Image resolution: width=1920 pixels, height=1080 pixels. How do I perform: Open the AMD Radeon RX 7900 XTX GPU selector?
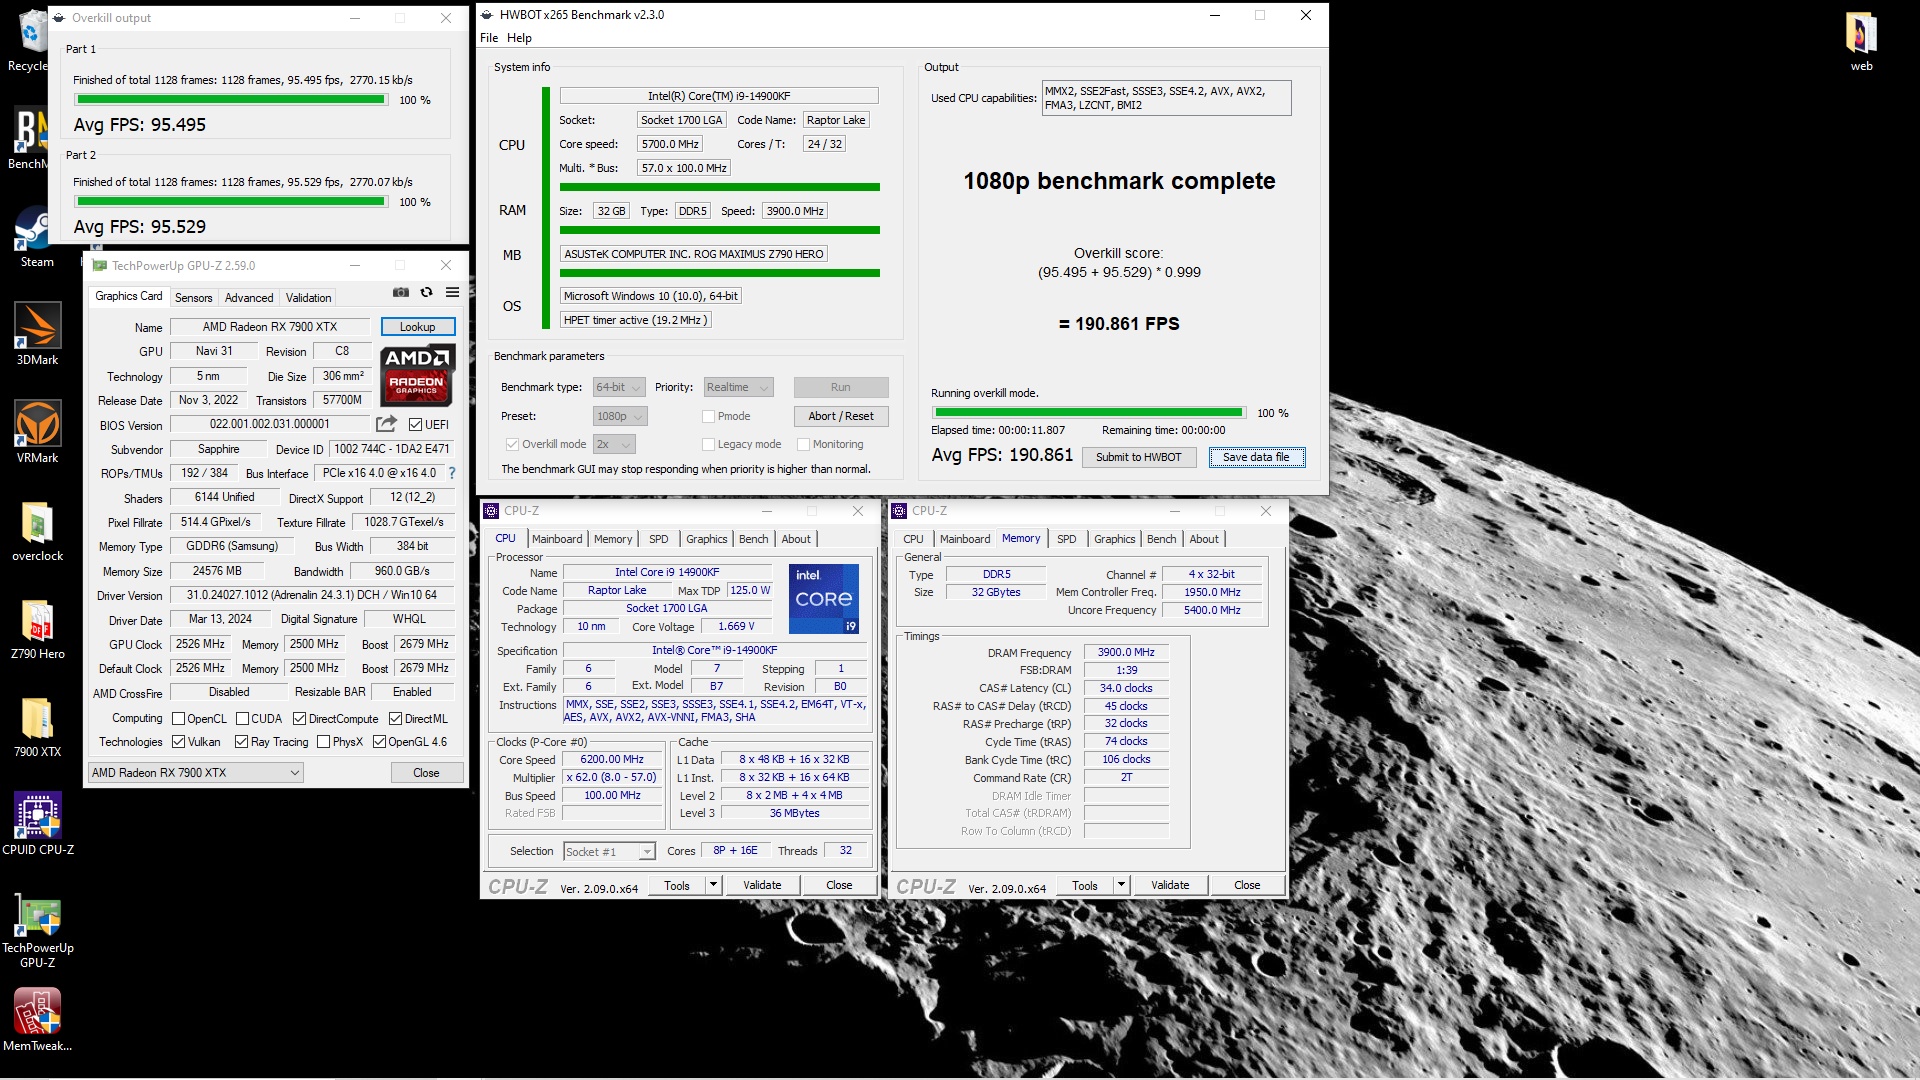click(195, 773)
